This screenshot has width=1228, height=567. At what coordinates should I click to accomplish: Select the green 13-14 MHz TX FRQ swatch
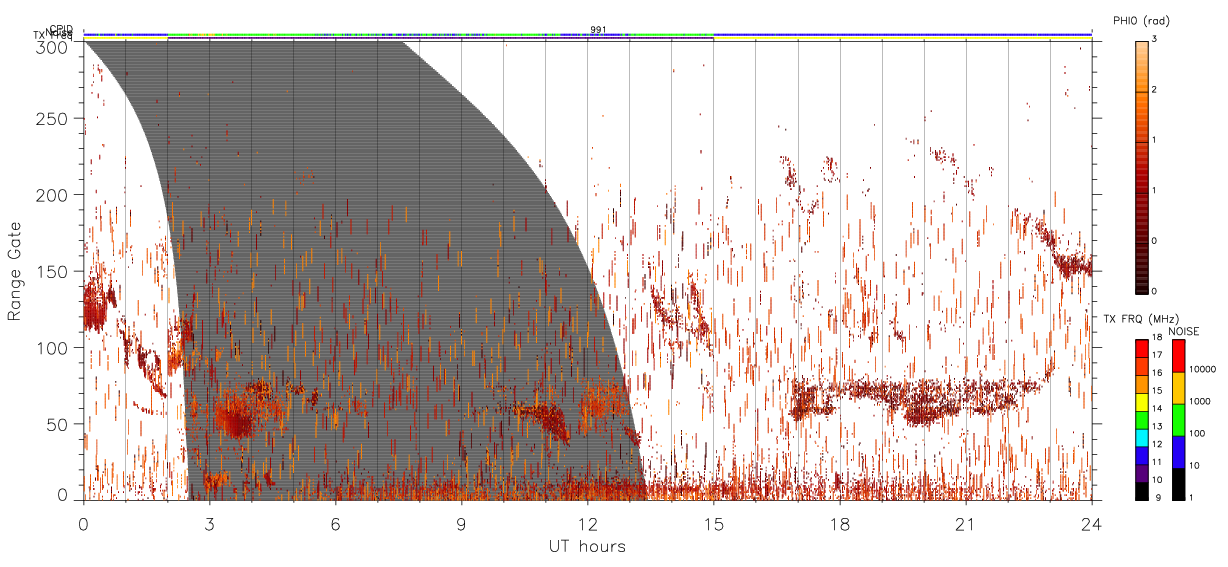[x=1141, y=420]
